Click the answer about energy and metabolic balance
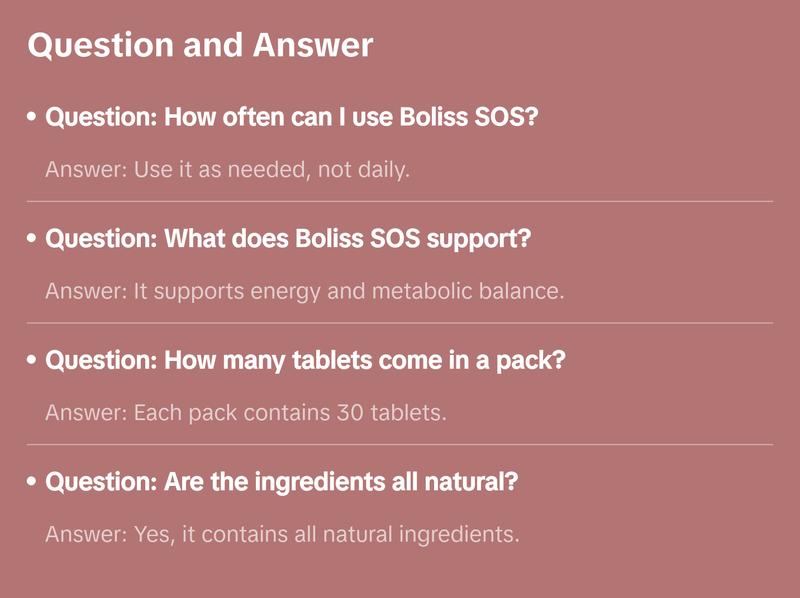The height and width of the screenshot is (598, 800). click(305, 291)
